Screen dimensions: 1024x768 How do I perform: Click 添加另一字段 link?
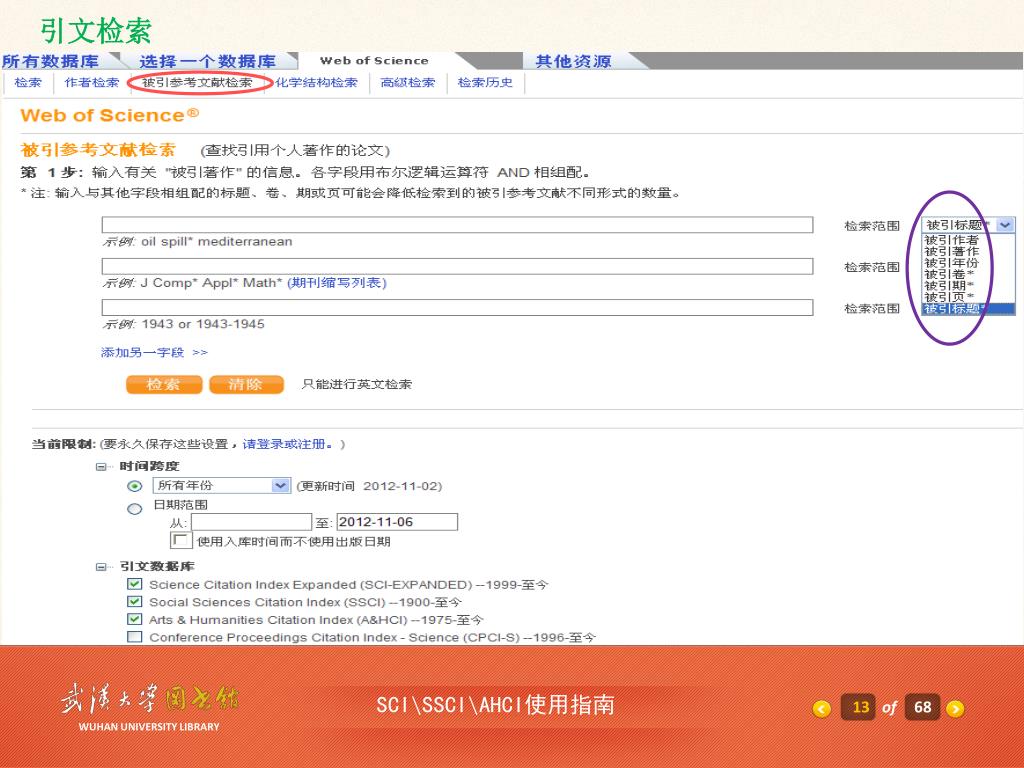coord(154,353)
